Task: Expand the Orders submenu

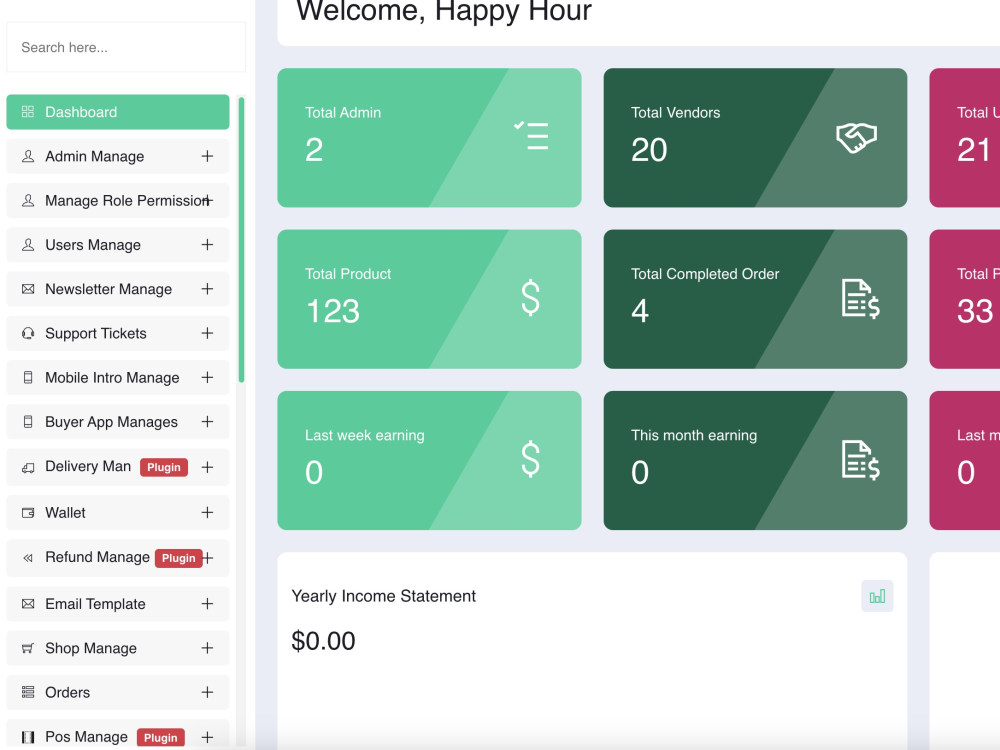Action: (x=207, y=692)
